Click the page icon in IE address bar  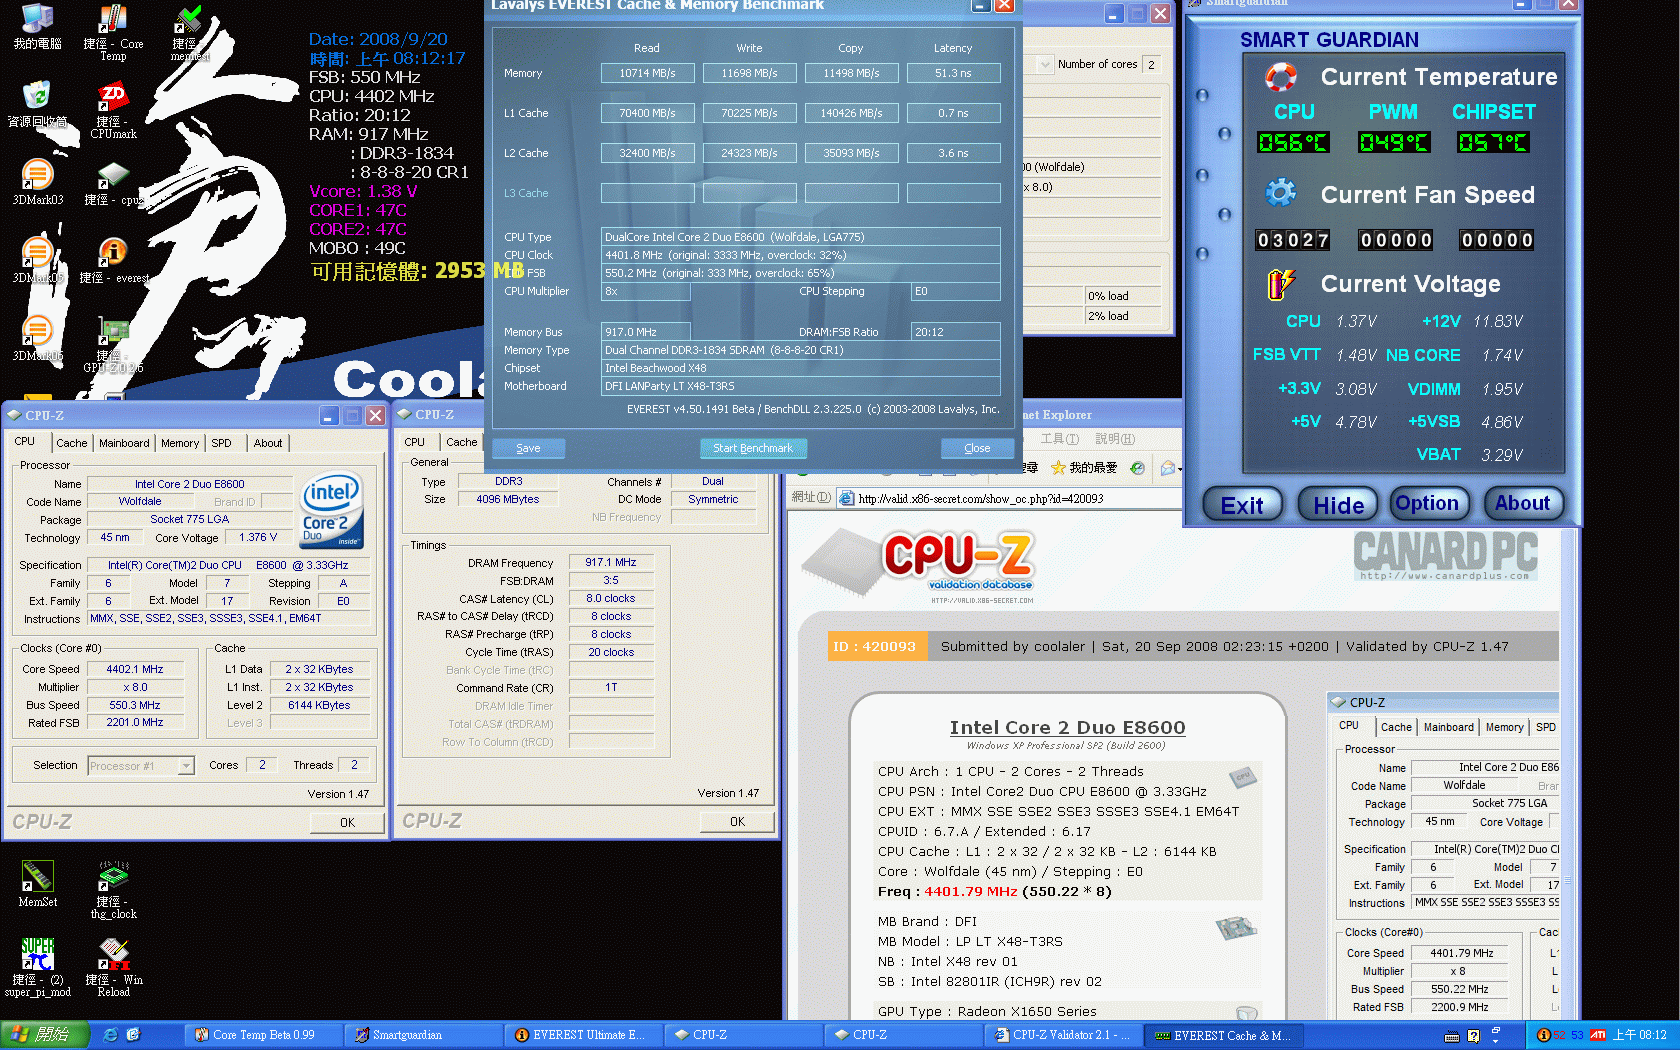[x=847, y=498]
